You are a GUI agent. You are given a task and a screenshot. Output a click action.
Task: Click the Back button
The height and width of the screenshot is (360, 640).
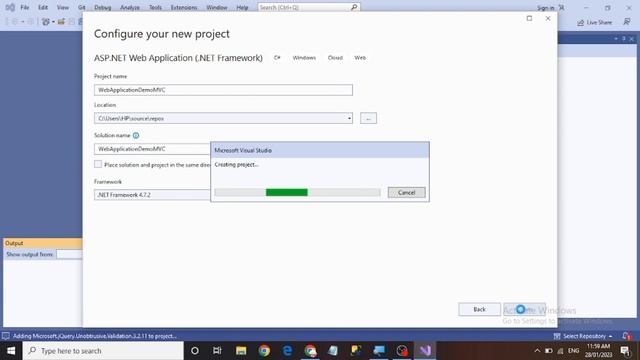(x=479, y=309)
